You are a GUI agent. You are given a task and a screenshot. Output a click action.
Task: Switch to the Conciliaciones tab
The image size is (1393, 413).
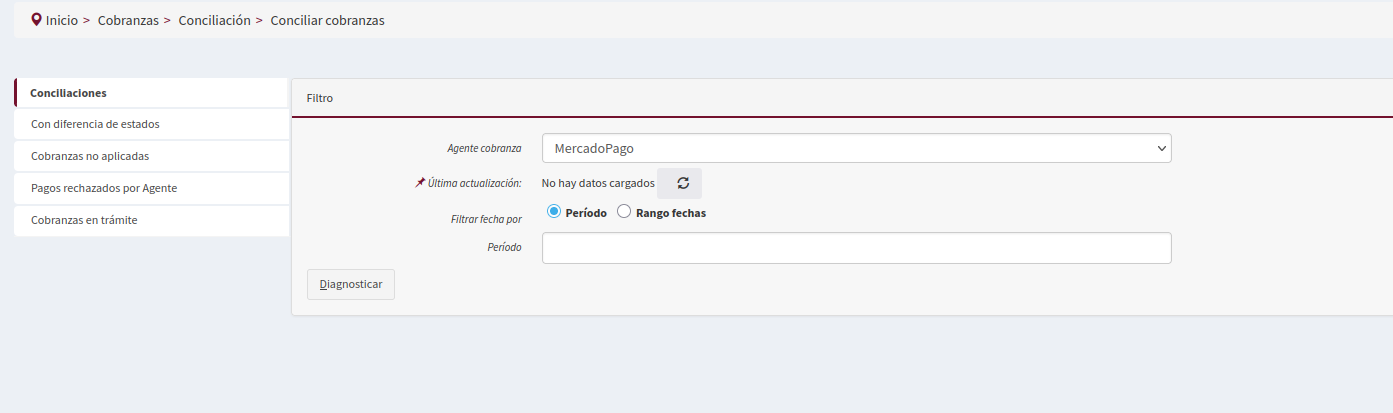tap(68, 93)
